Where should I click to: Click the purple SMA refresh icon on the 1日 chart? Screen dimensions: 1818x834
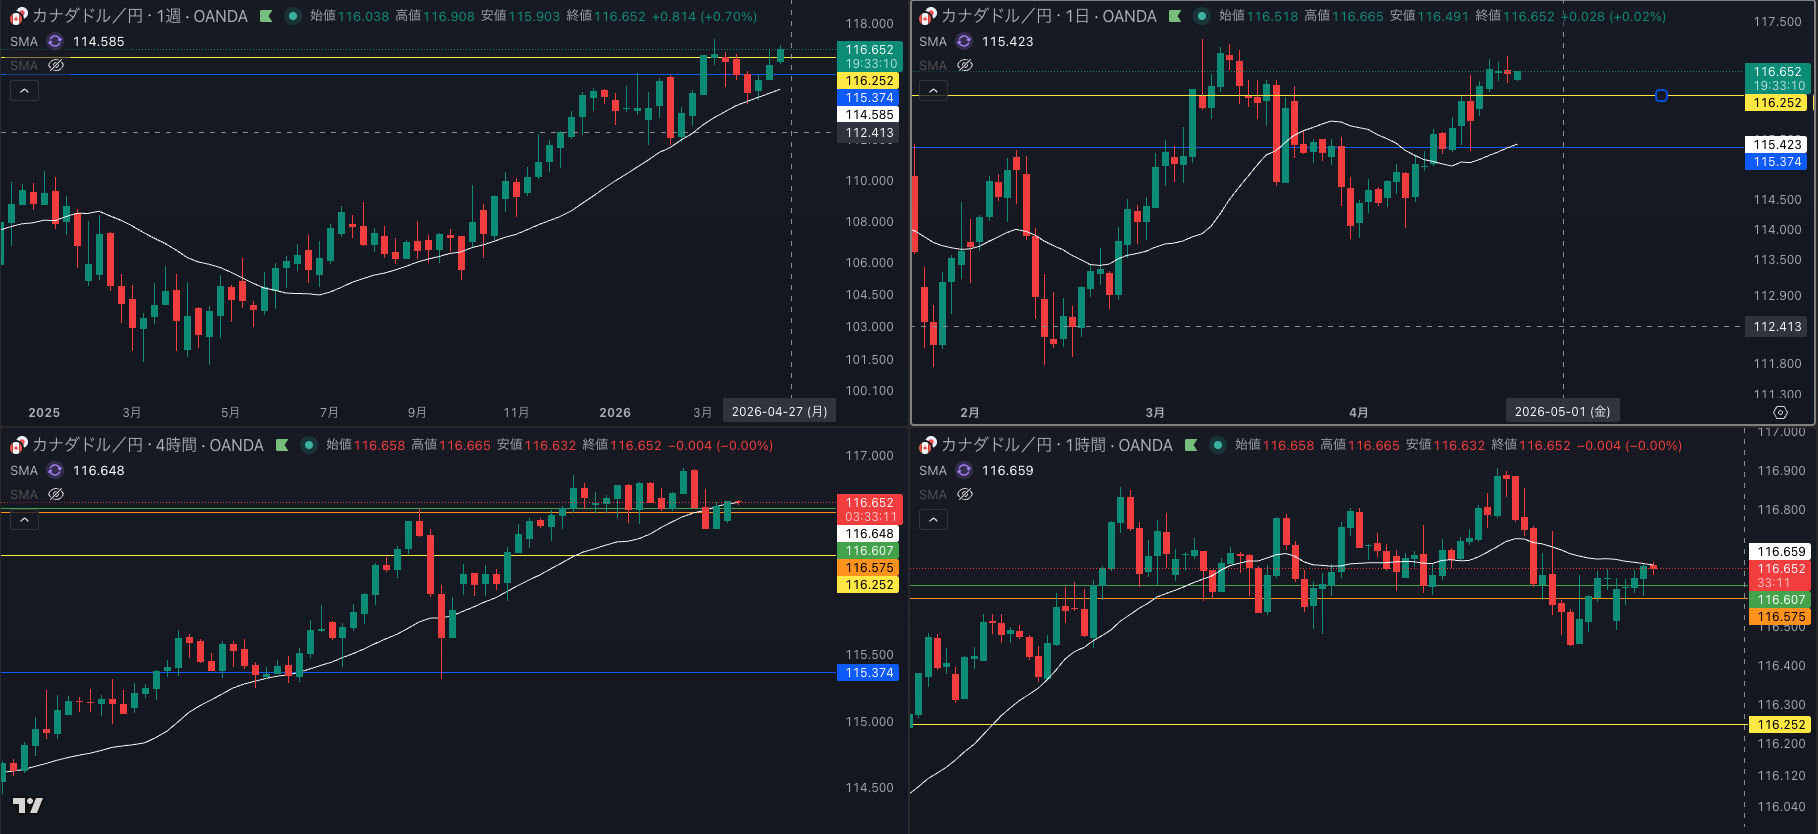click(x=964, y=41)
